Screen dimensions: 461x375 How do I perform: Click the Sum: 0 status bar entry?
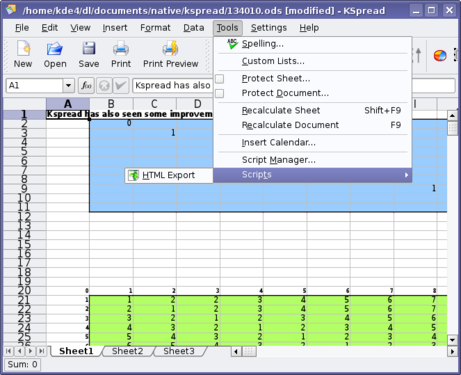22,364
